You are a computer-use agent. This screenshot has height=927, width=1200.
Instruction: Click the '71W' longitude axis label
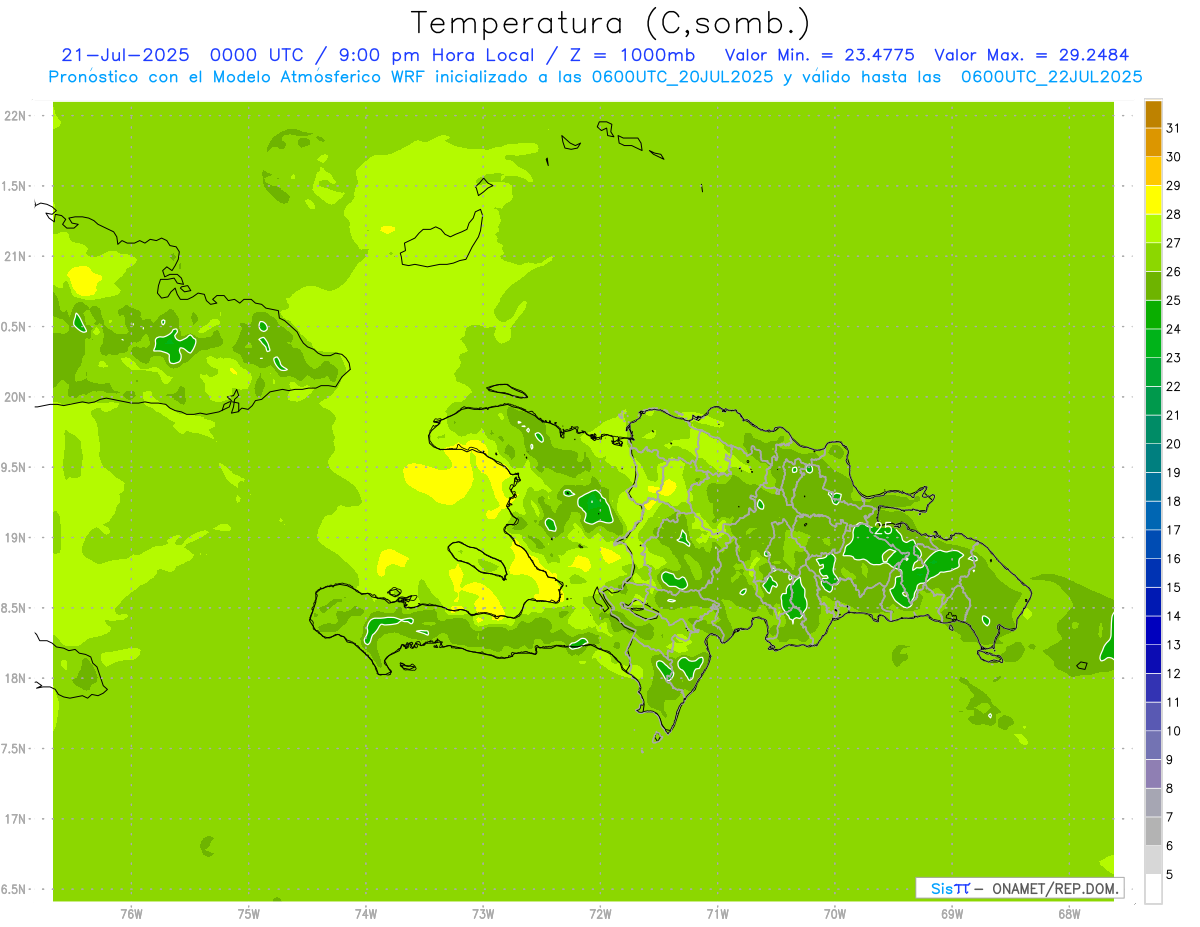pyautogui.click(x=717, y=914)
